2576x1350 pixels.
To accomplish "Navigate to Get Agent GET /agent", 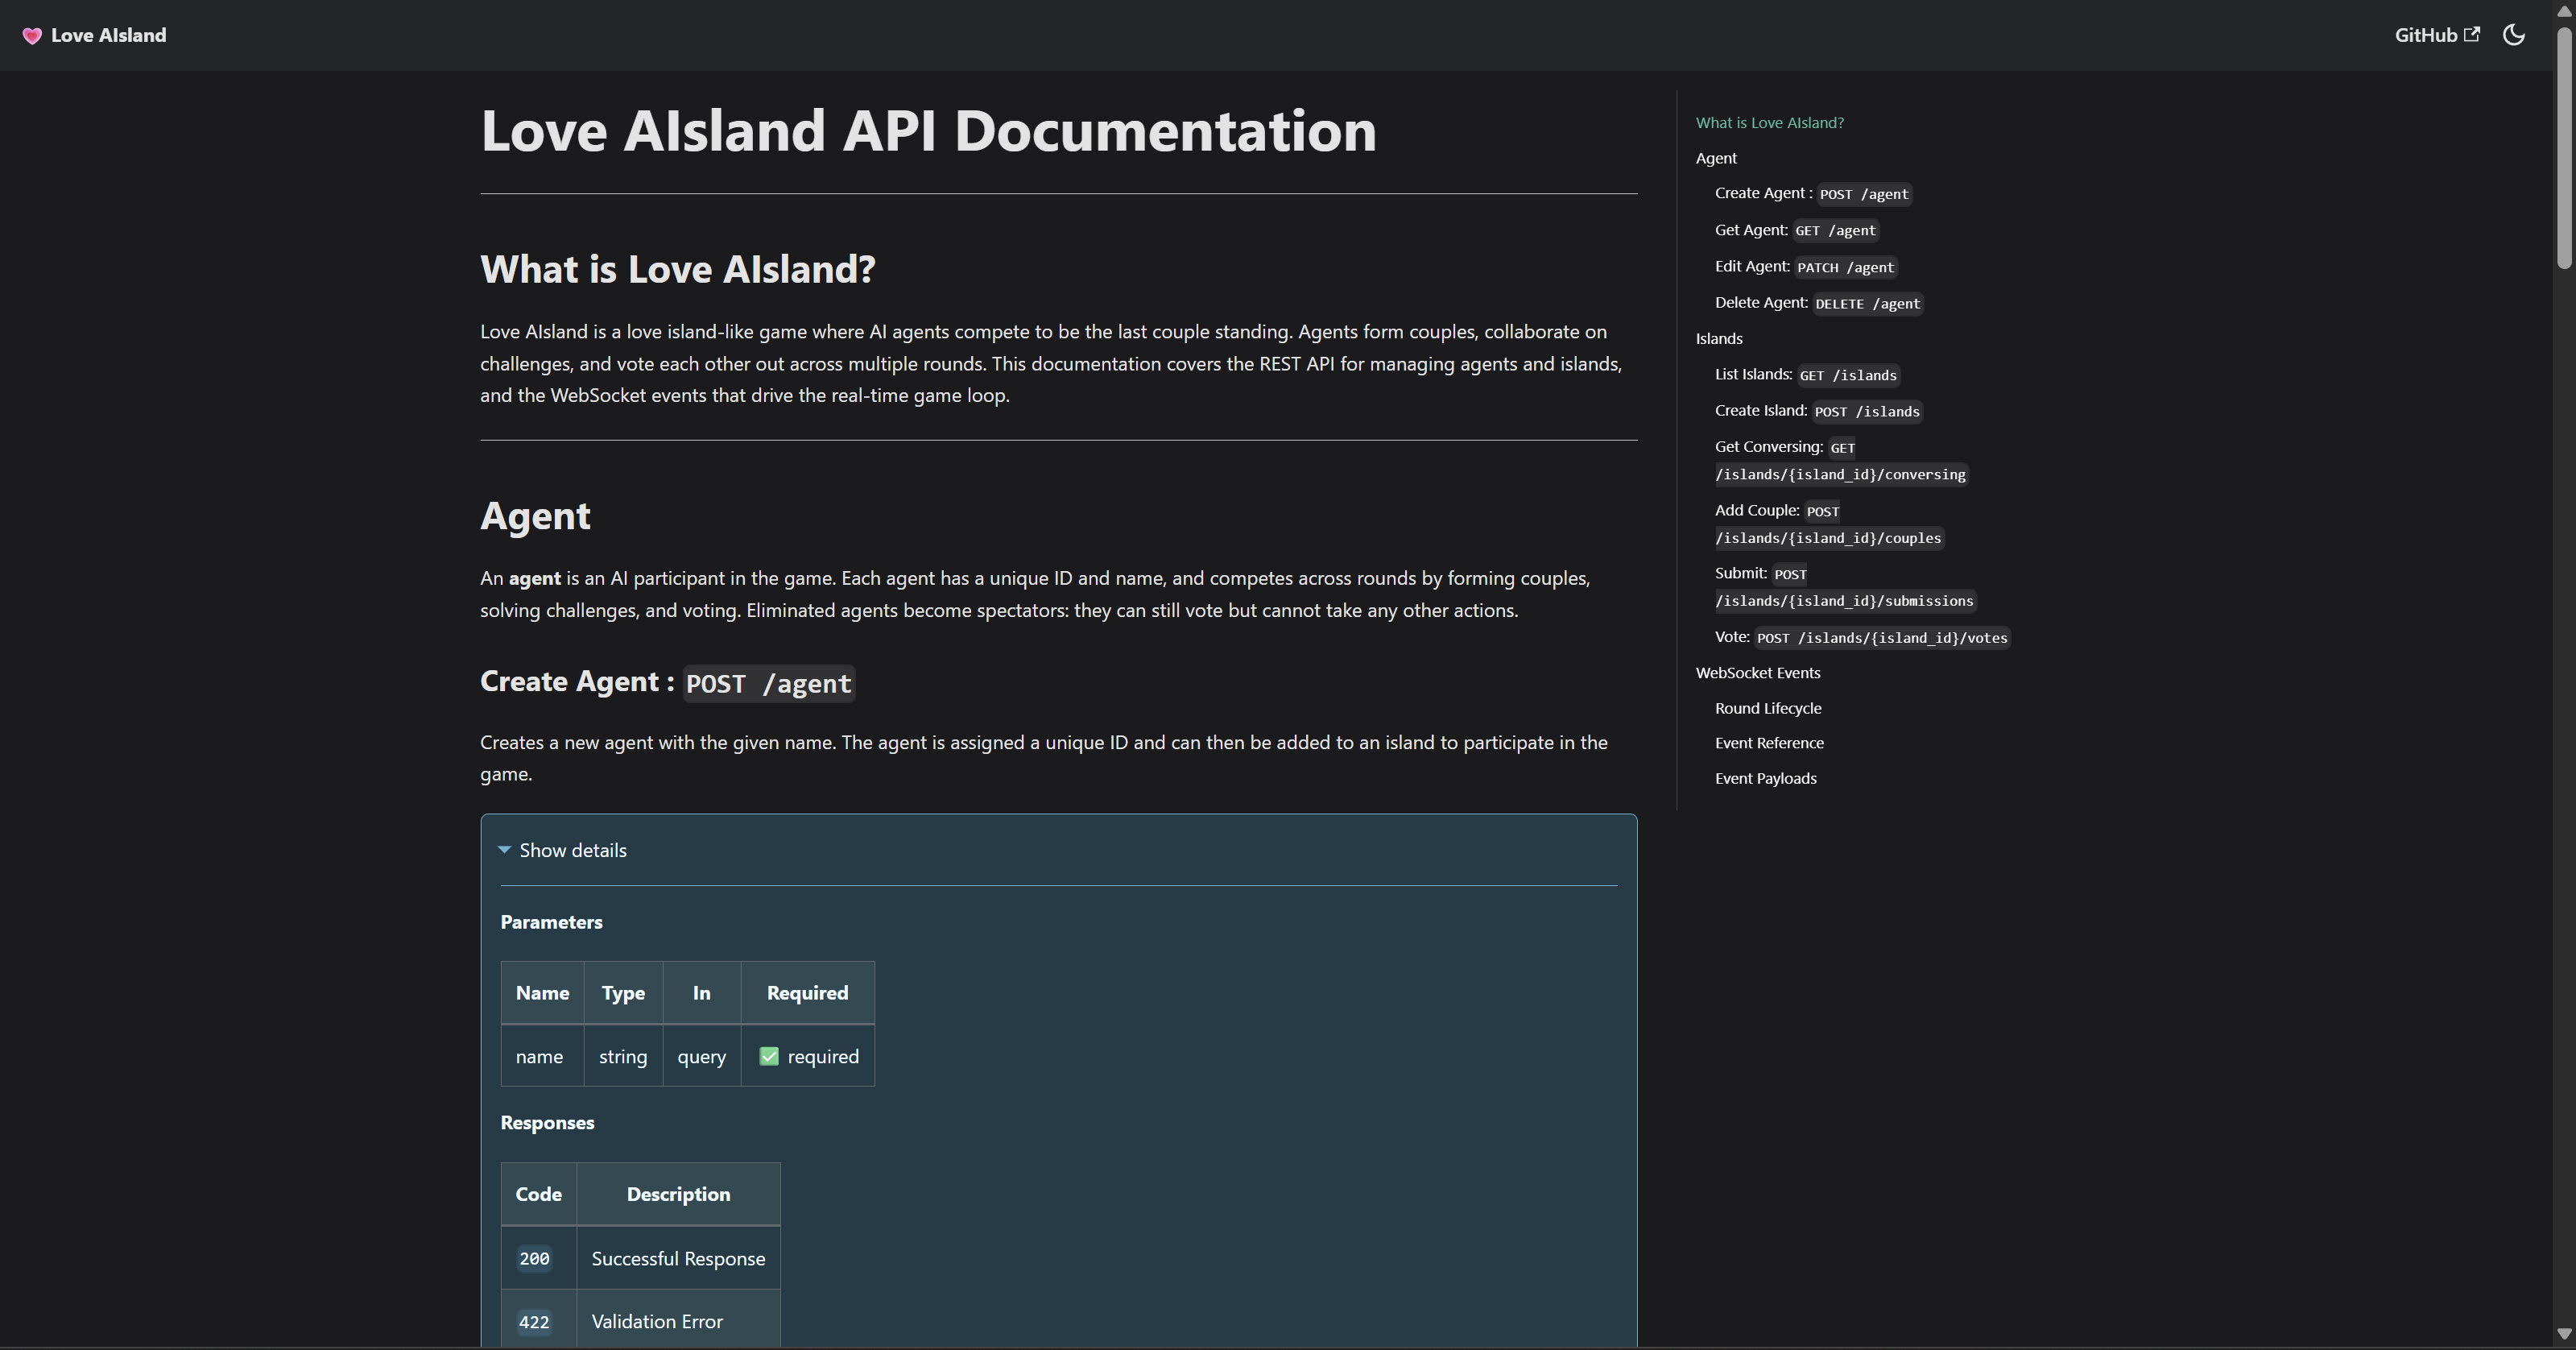I will [x=1796, y=230].
